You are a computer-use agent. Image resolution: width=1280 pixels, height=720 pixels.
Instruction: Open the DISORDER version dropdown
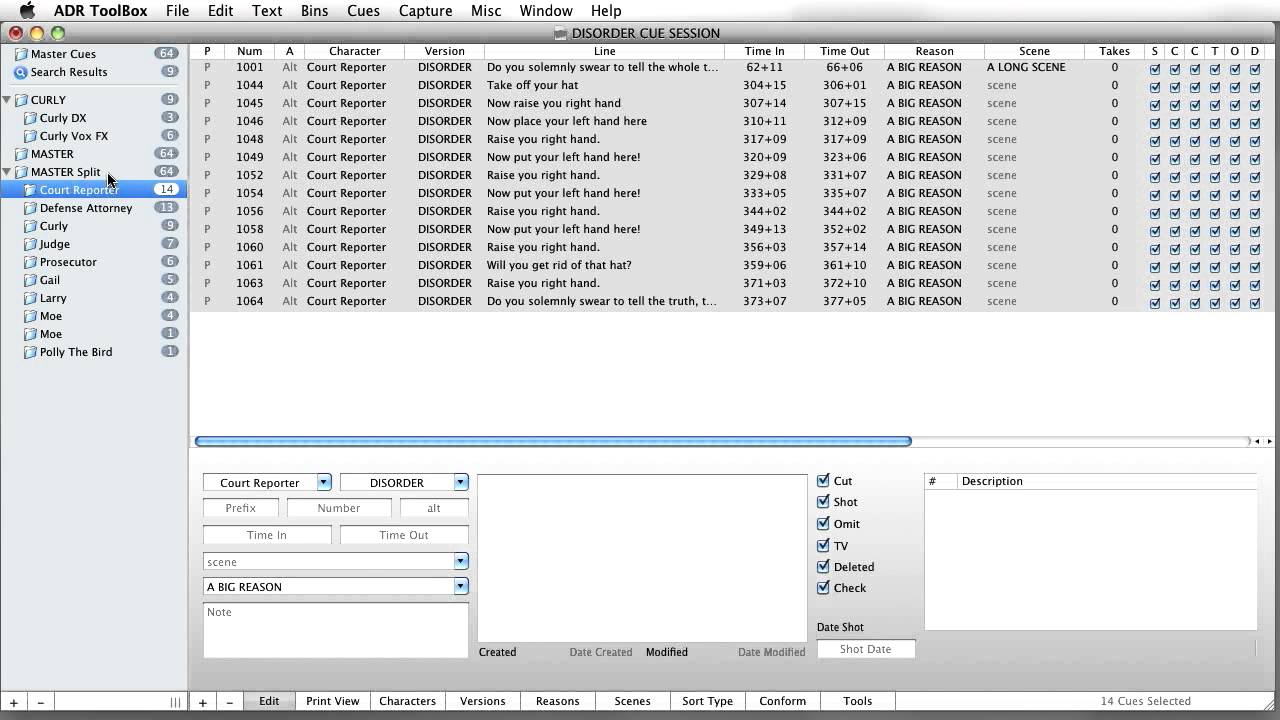click(x=461, y=482)
